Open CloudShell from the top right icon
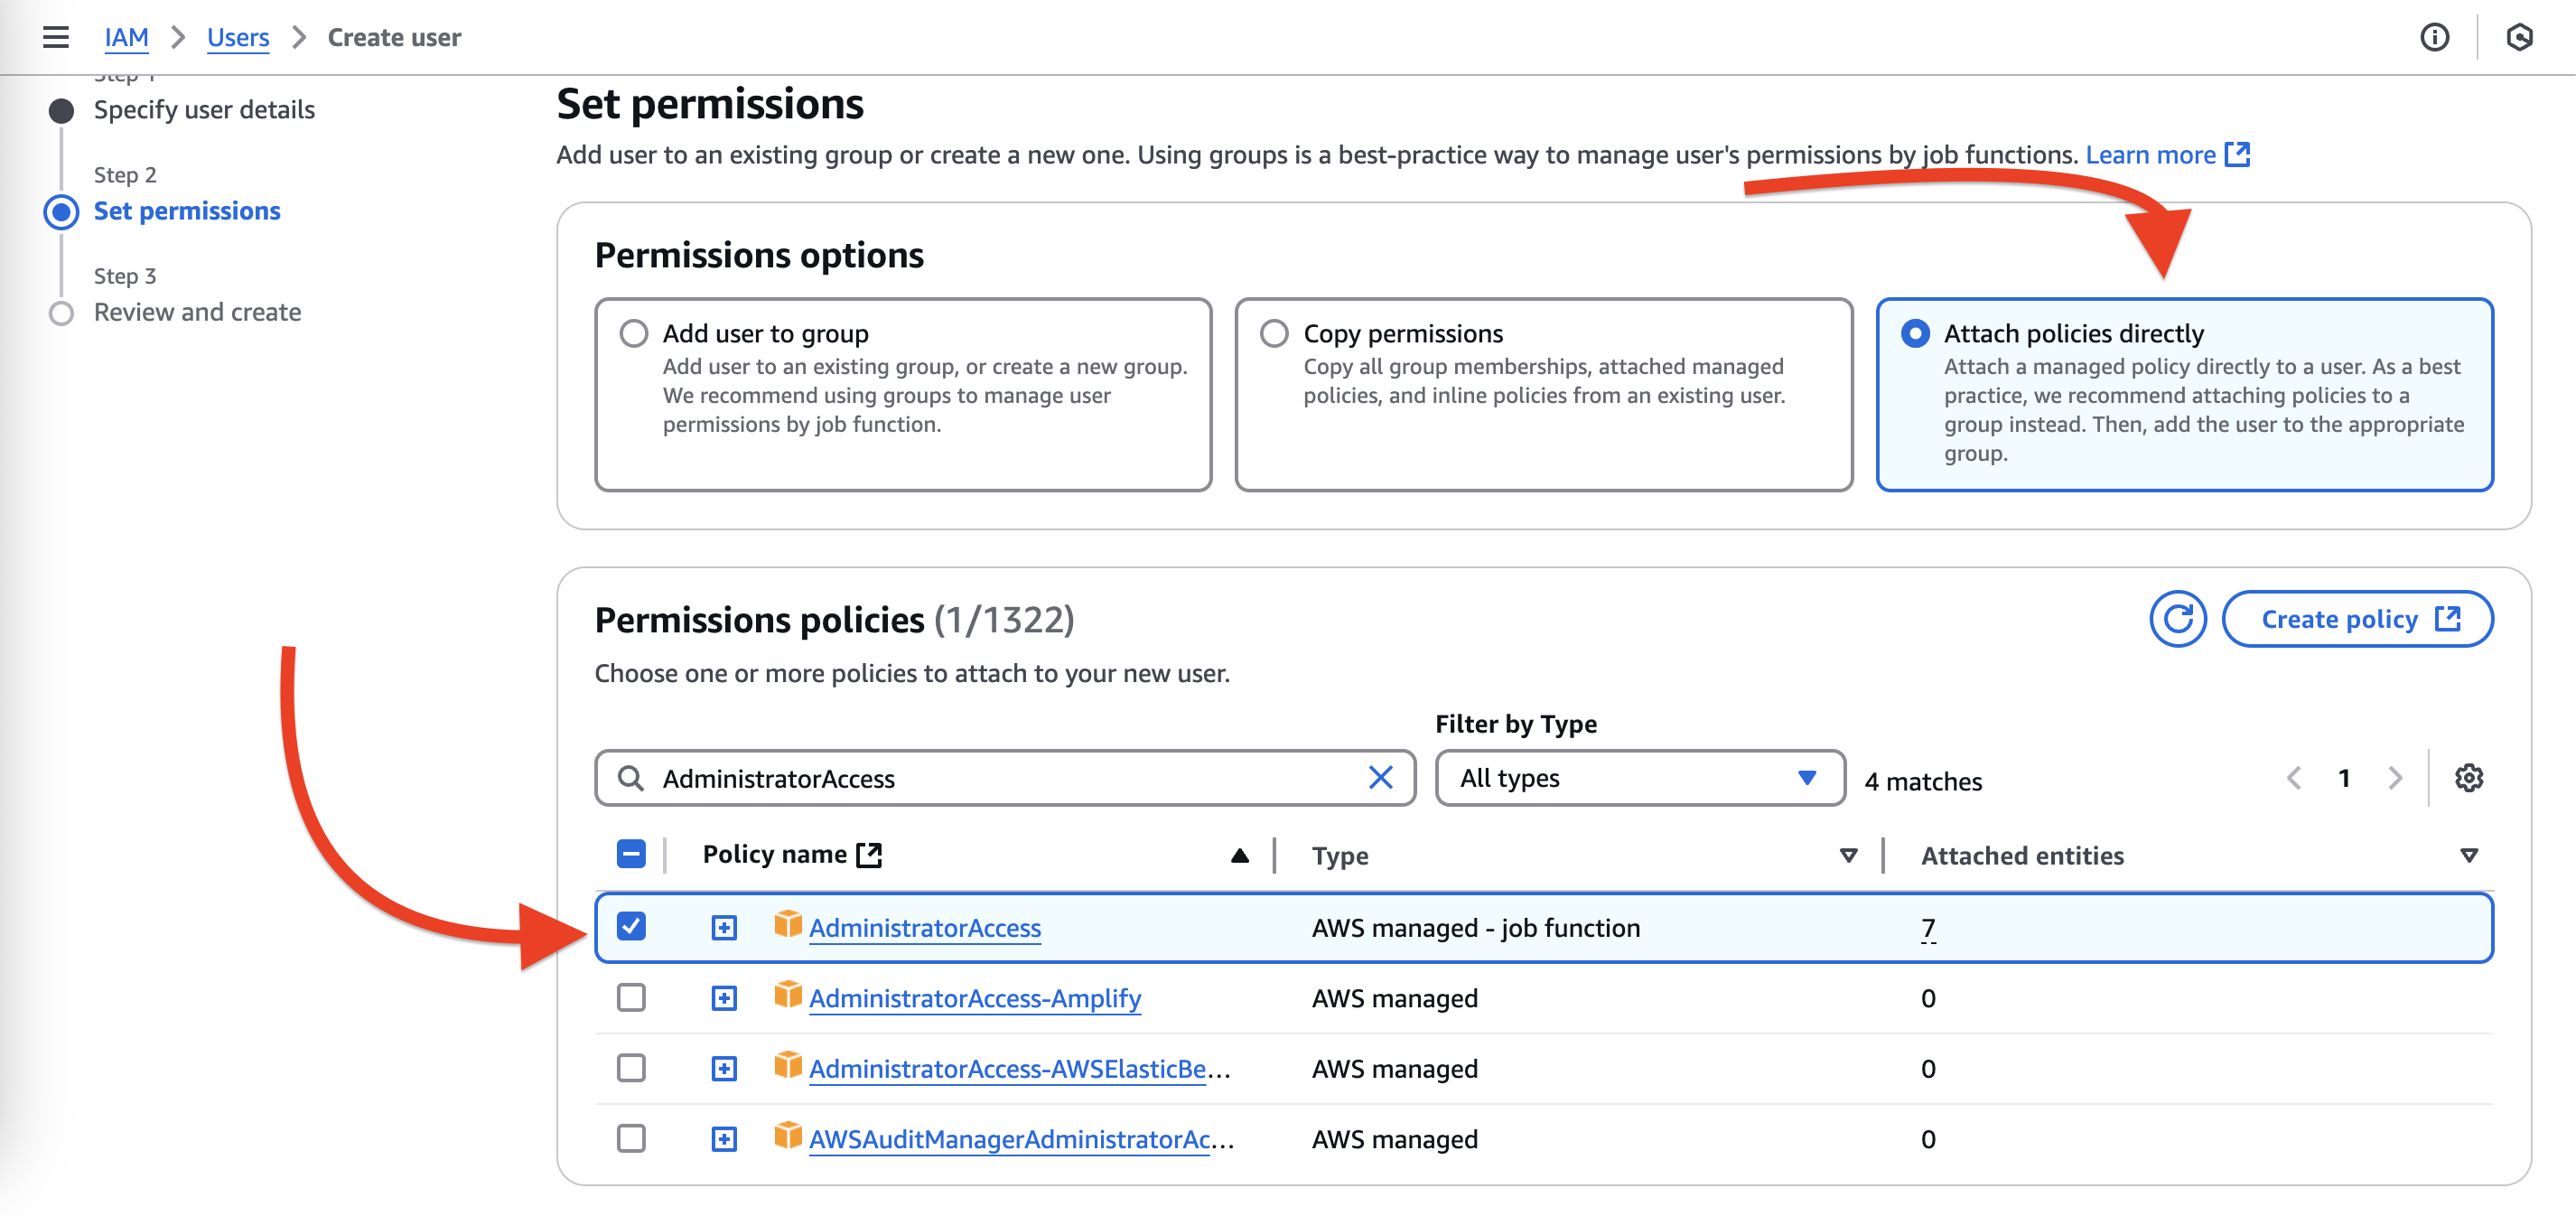The width and height of the screenshot is (2576, 1216). point(2521,37)
